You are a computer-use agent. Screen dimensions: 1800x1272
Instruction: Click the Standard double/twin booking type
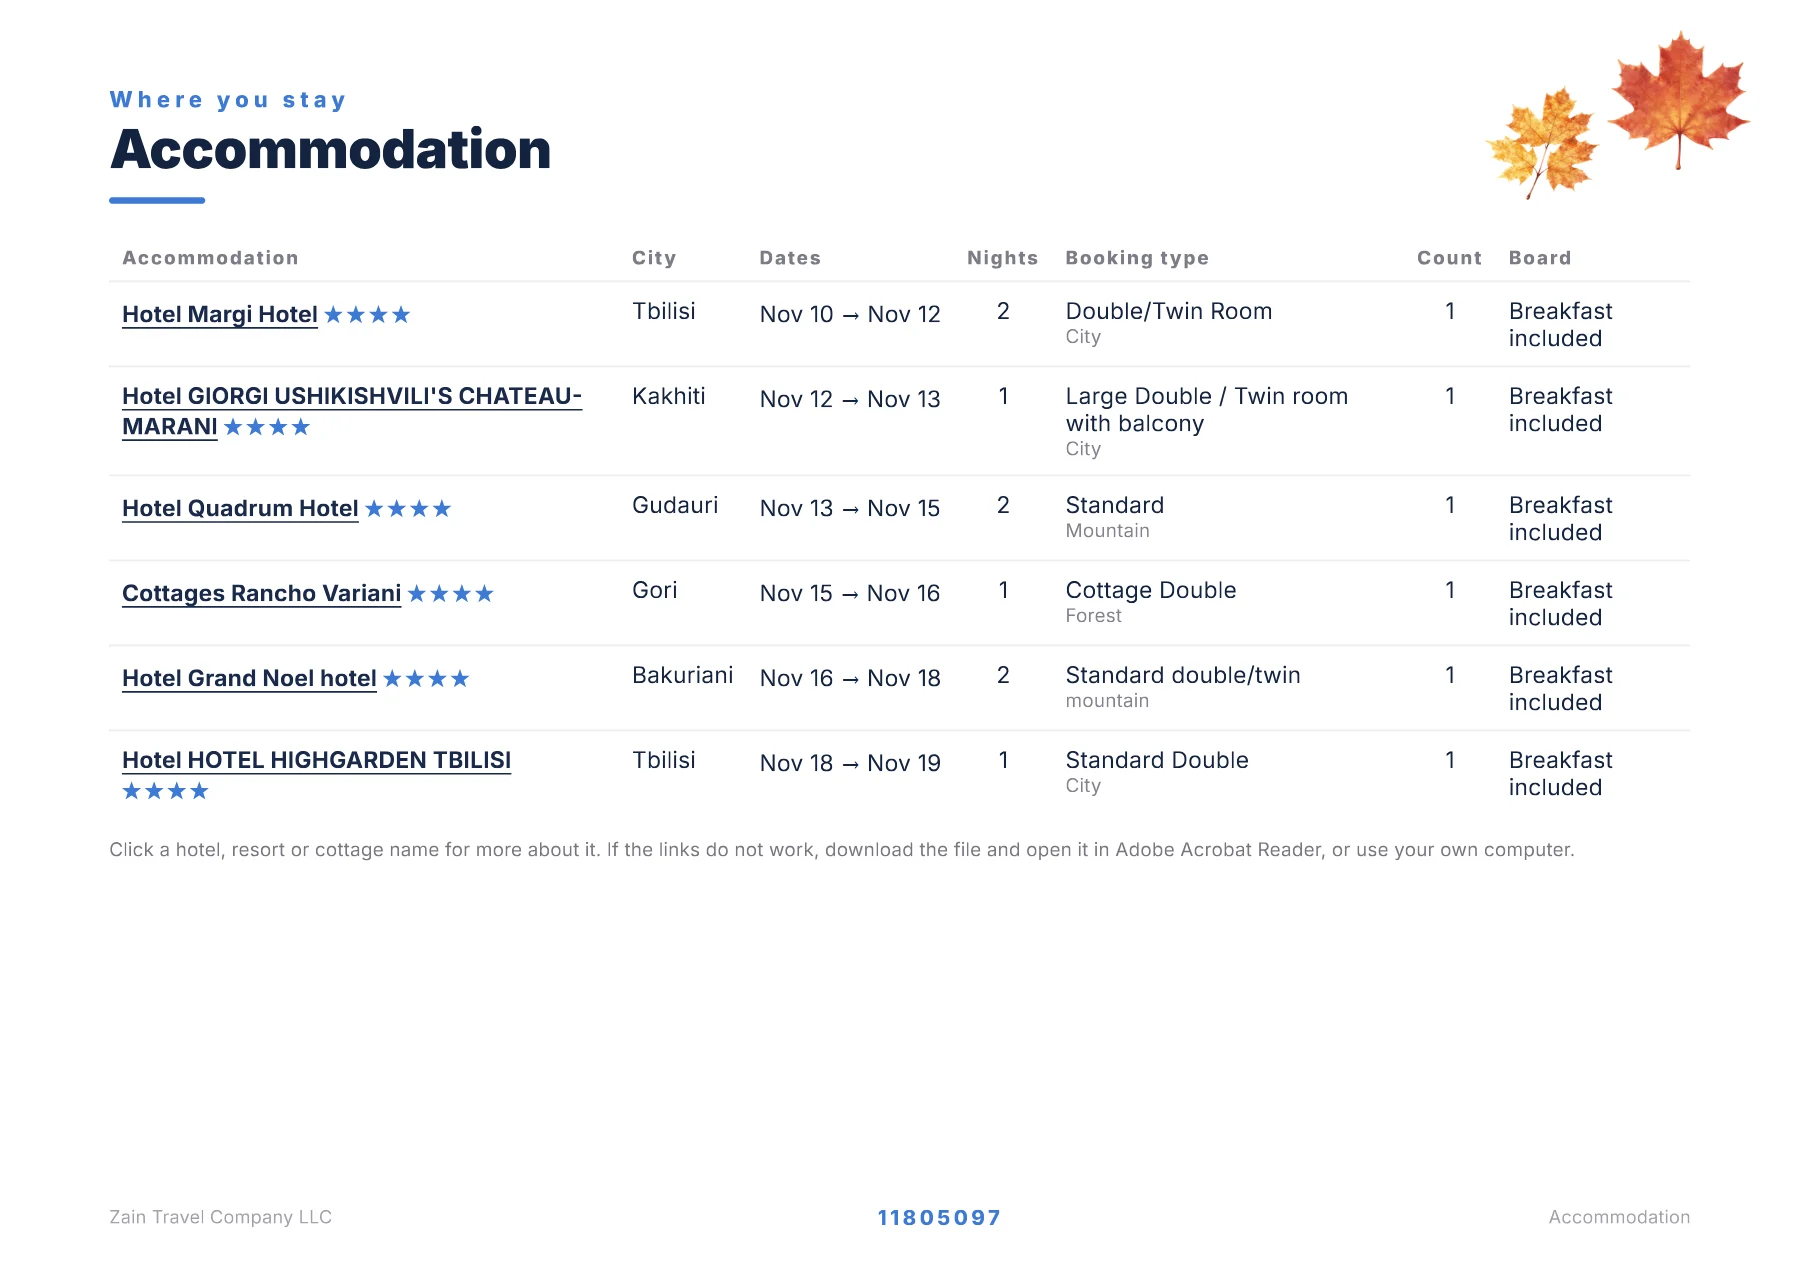pos(1183,675)
